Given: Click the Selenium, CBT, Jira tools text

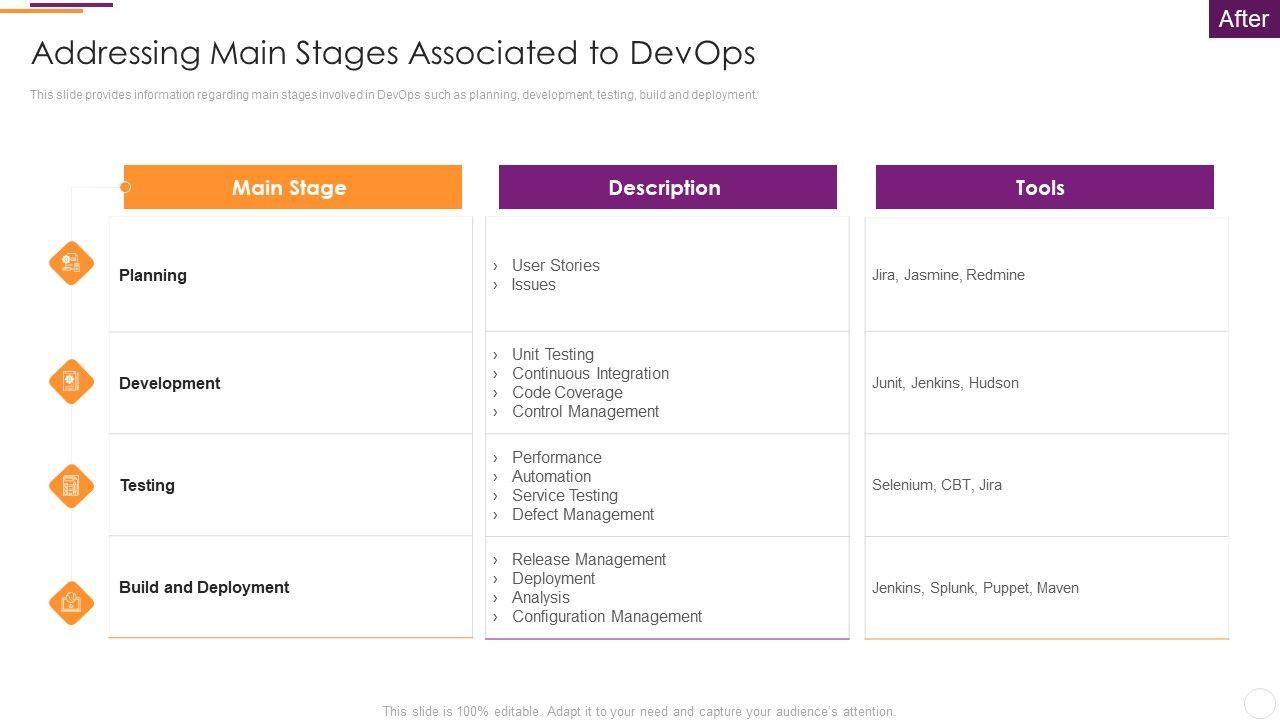Looking at the screenshot, I should [x=937, y=485].
